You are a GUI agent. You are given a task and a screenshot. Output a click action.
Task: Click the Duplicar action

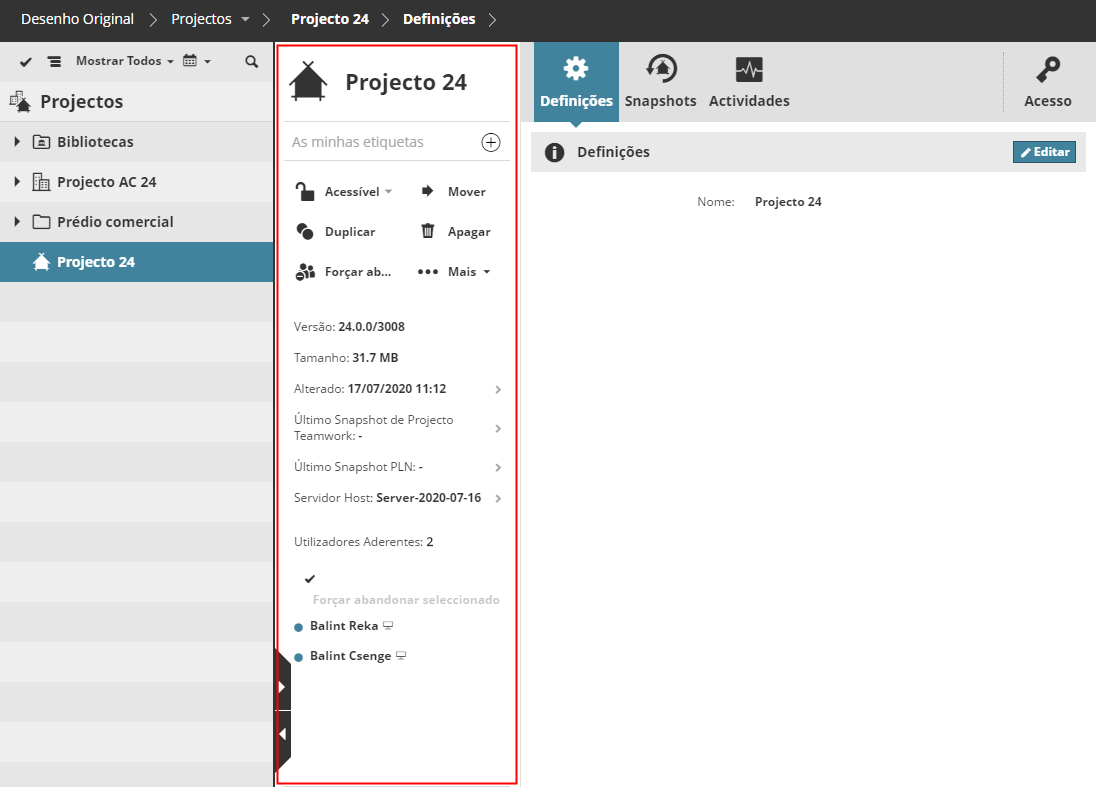point(336,232)
